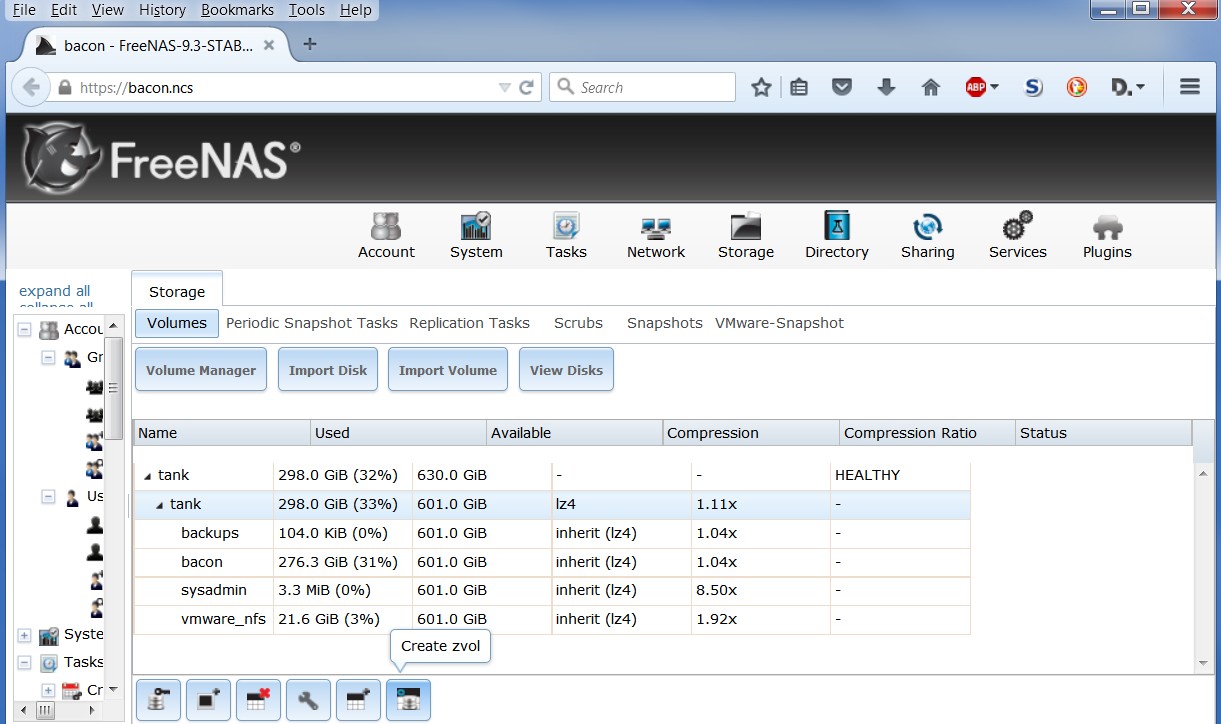Switch to Periodic Snapshot Tasks tab
1221x724 pixels.
(x=312, y=323)
